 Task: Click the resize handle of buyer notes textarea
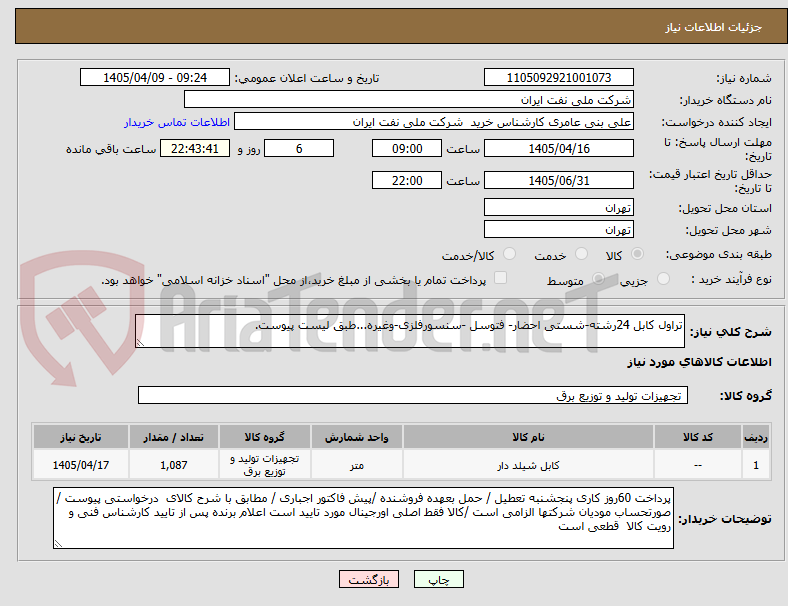click(58, 544)
